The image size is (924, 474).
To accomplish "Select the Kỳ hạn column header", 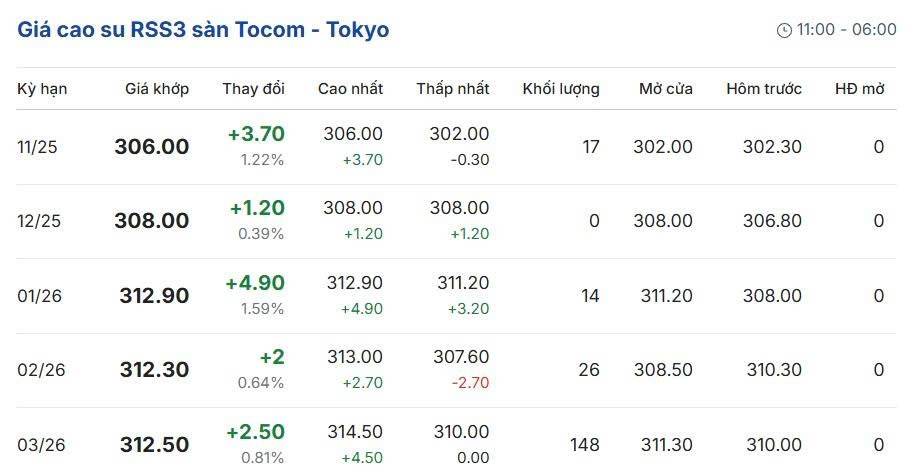I will pyautogui.click(x=42, y=89).
